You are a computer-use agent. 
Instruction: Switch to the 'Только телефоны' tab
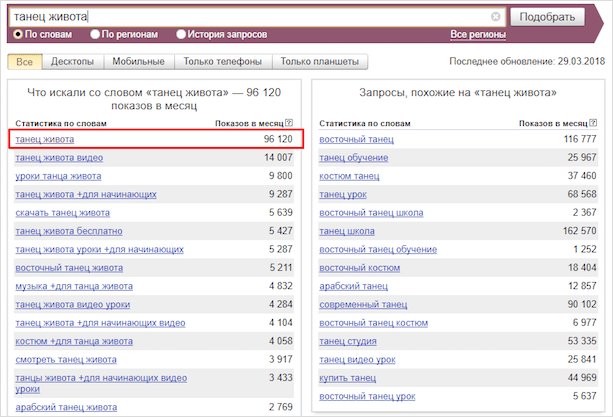pyautogui.click(x=222, y=62)
